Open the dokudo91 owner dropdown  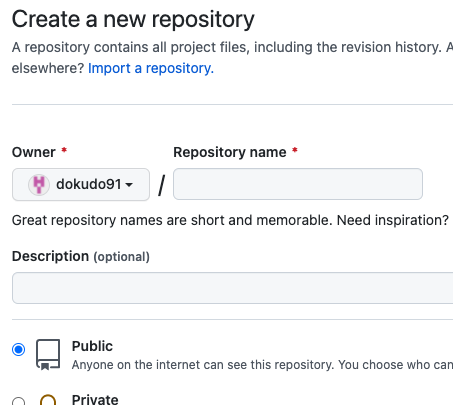(x=81, y=184)
